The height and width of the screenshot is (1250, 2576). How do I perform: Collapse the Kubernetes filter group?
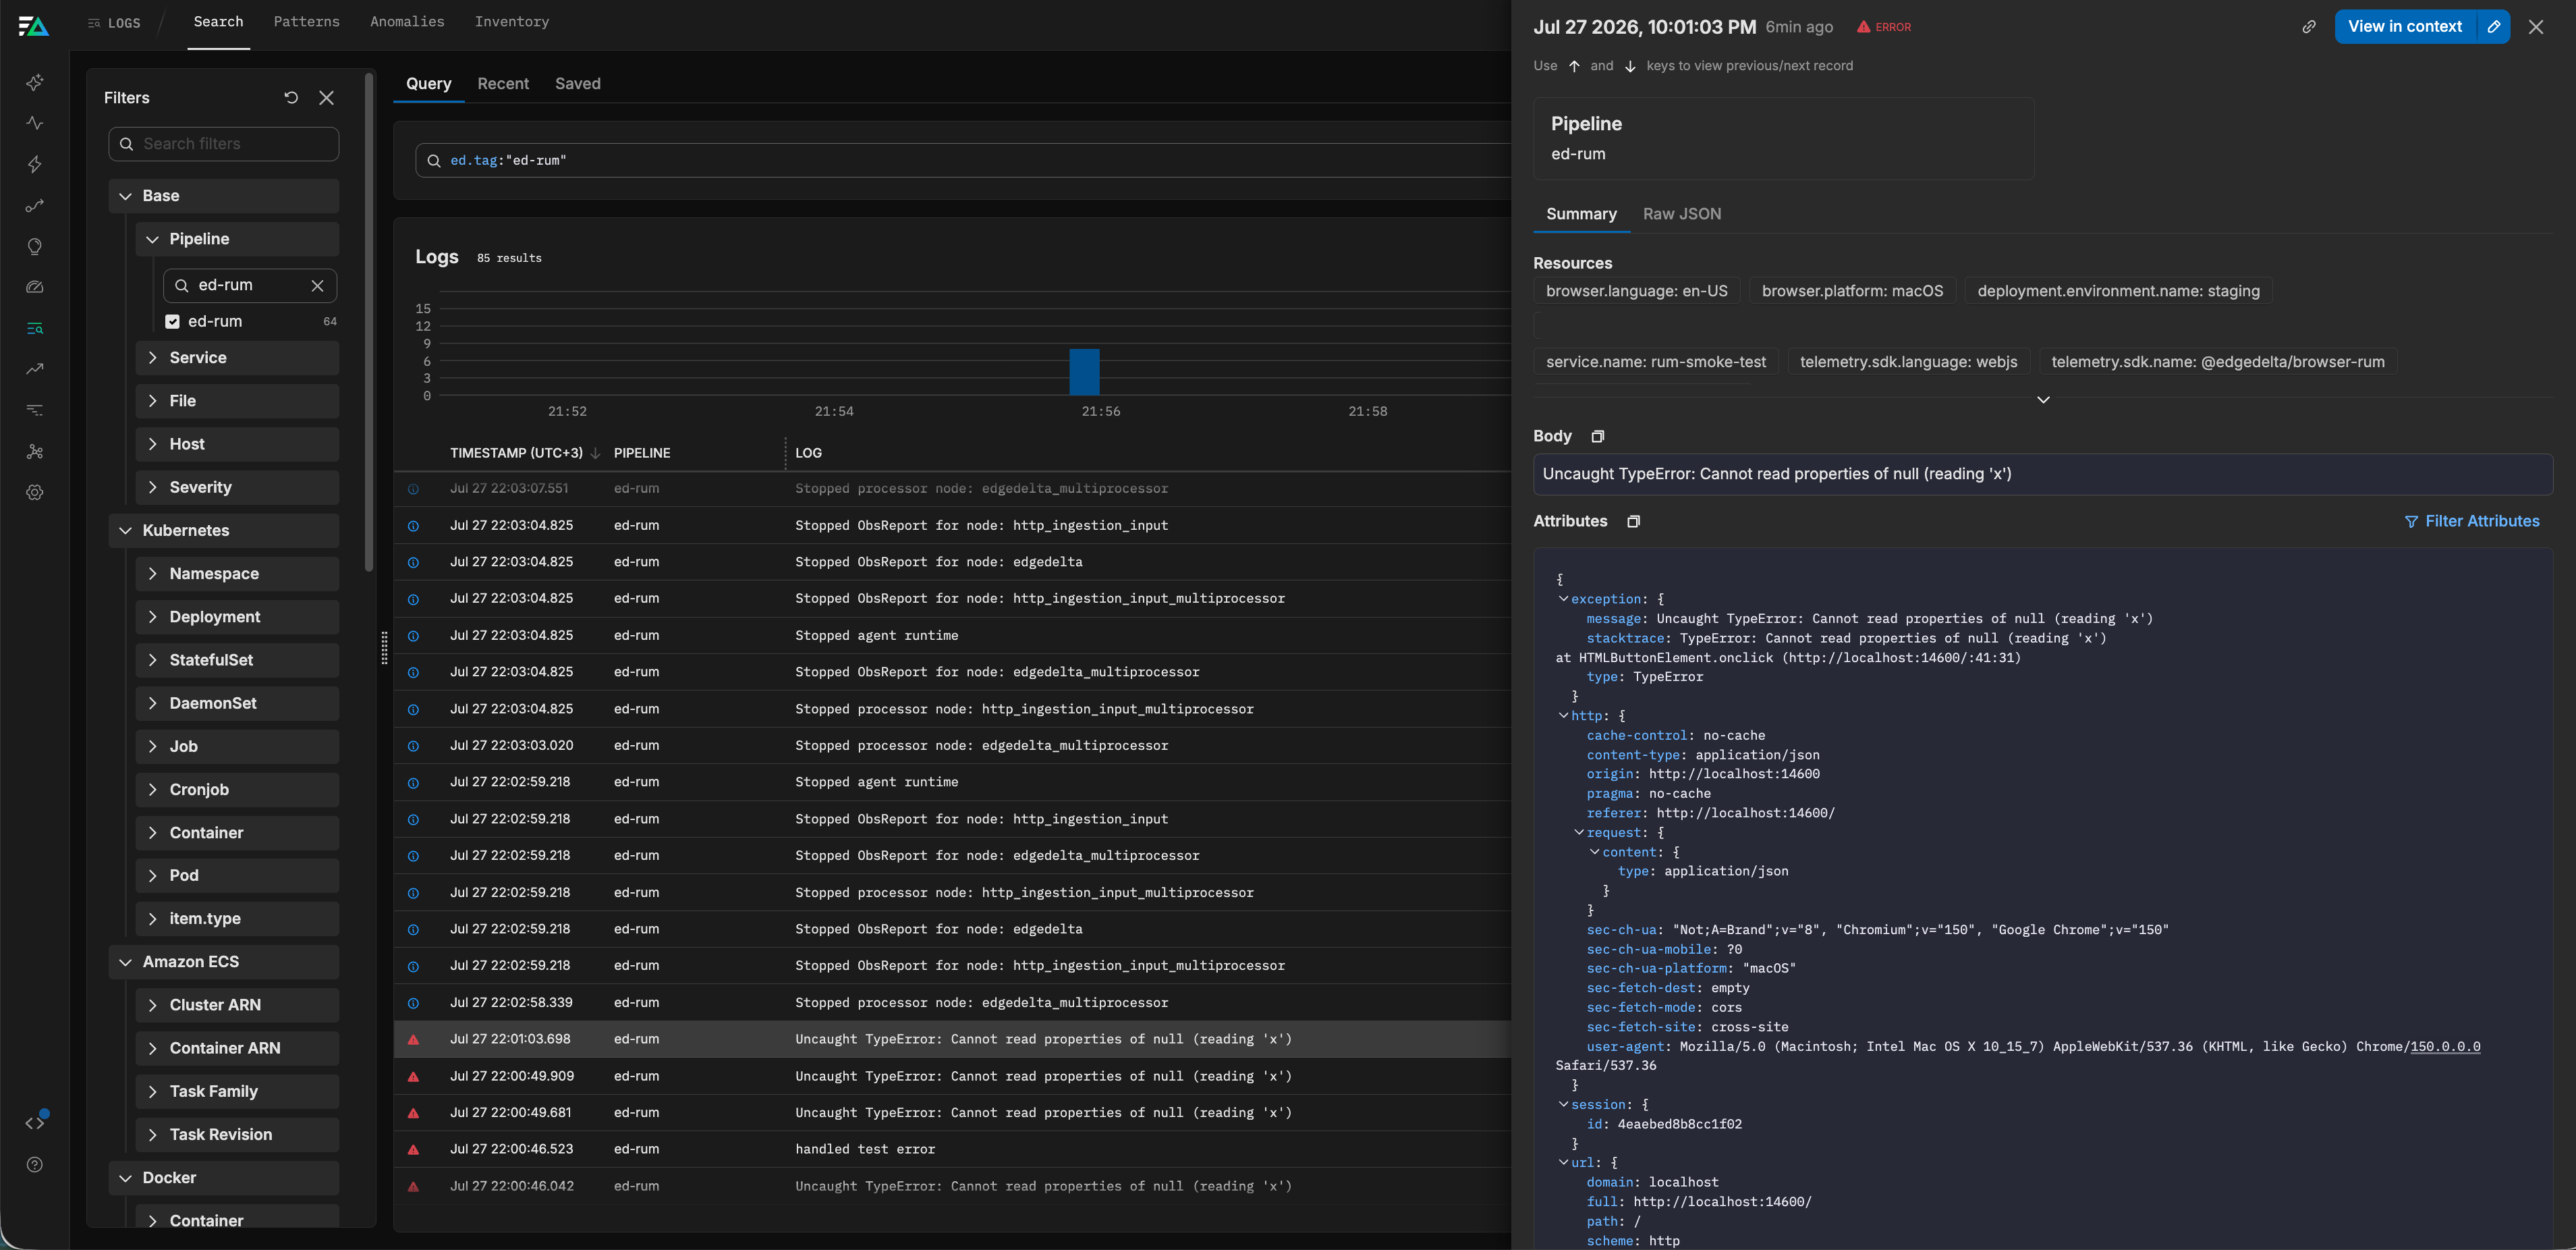tap(125, 530)
